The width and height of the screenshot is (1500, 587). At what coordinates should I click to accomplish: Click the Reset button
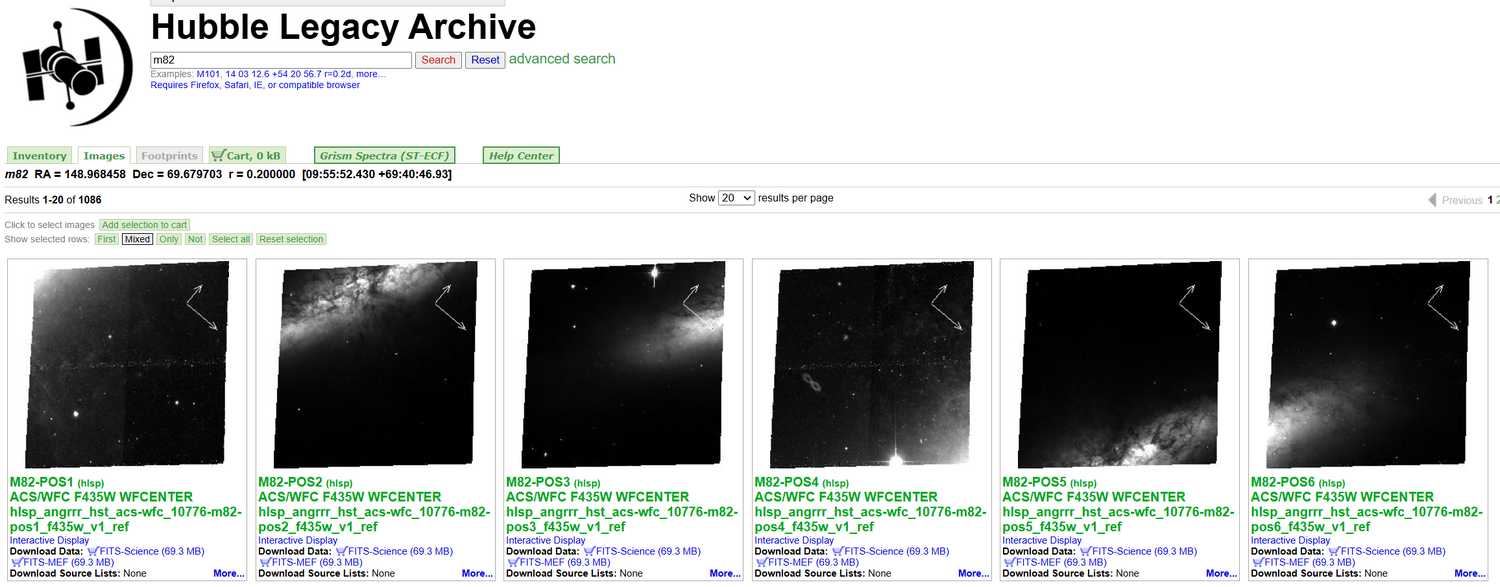(x=485, y=60)
